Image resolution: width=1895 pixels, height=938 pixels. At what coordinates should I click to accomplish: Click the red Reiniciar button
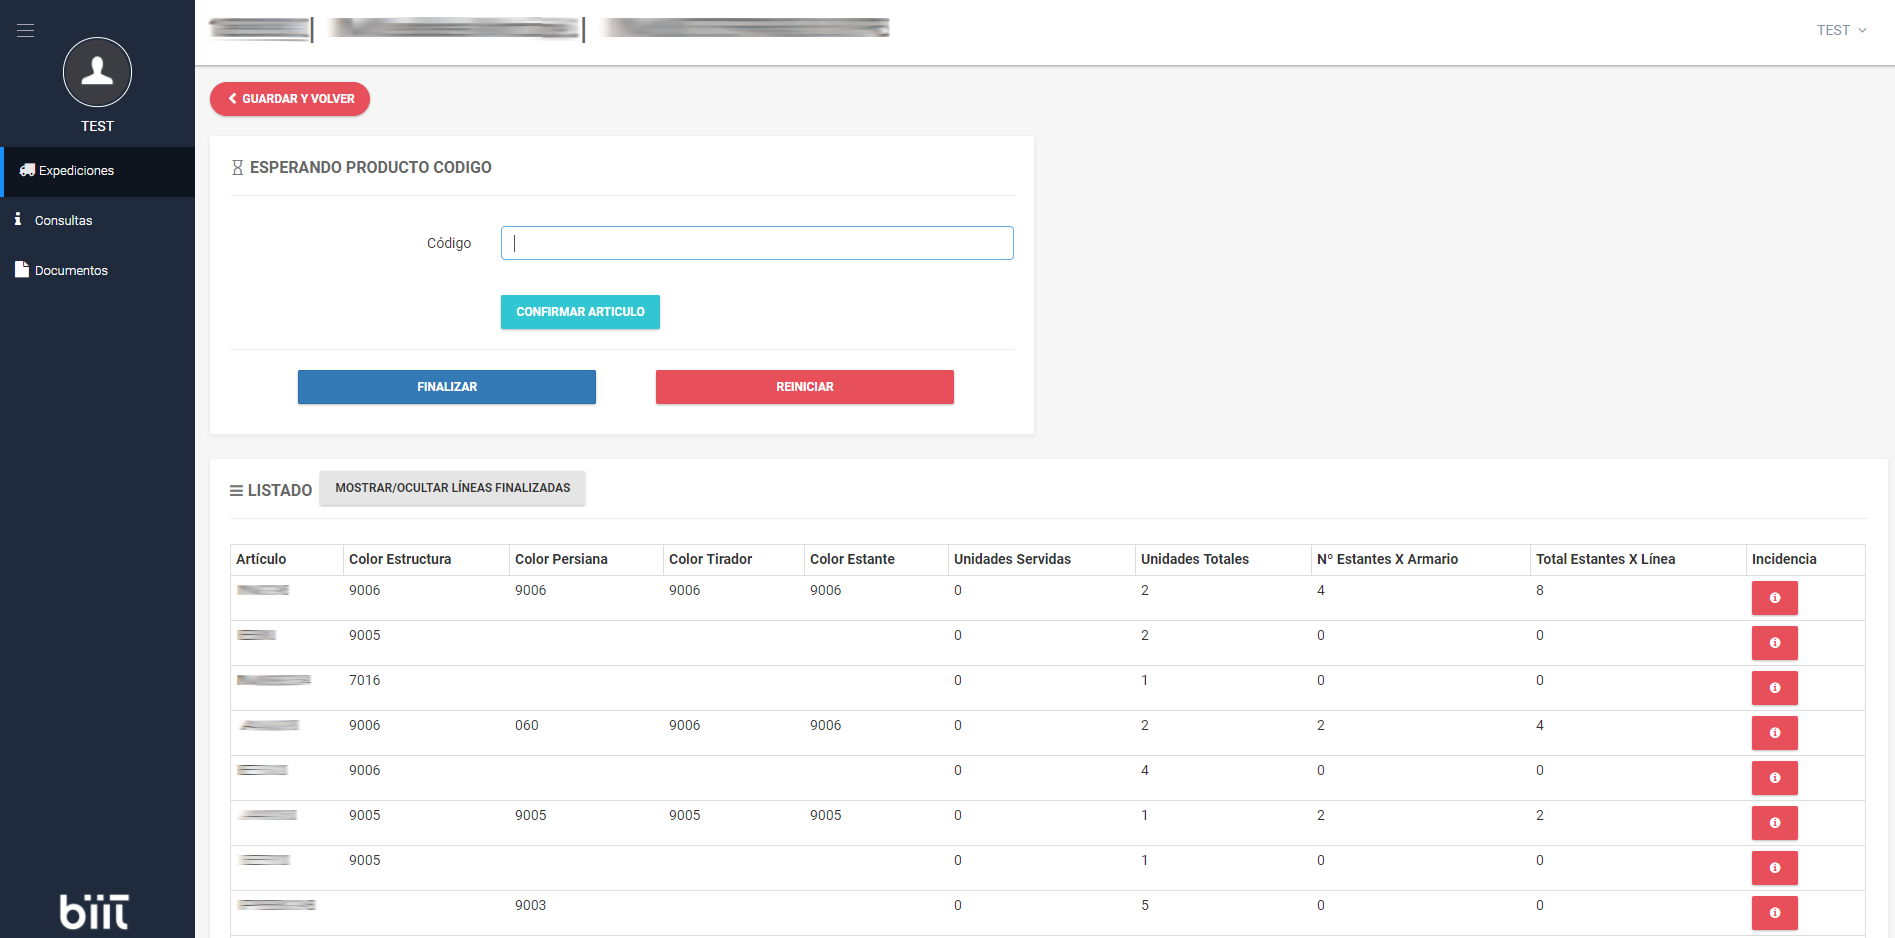[804, 387]
